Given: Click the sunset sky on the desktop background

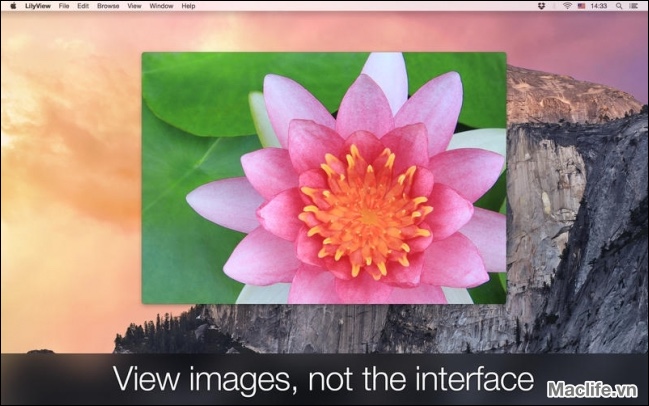Looking at the screenshot, I should [70, 150].
